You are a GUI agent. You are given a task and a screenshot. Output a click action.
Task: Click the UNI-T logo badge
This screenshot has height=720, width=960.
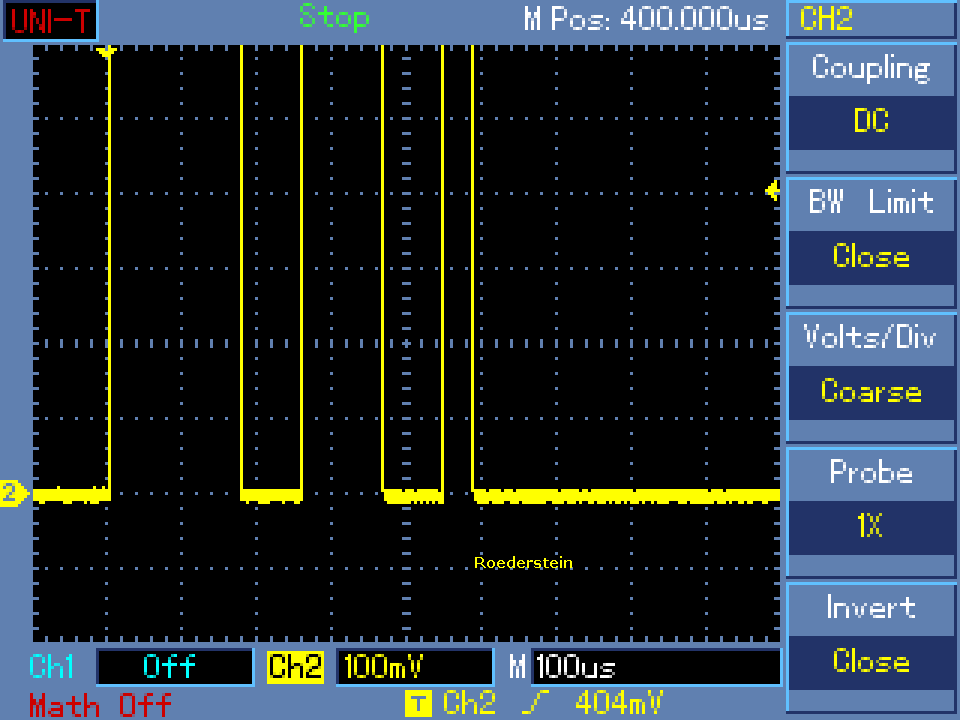pyautogui.click(x=50, y=20)
